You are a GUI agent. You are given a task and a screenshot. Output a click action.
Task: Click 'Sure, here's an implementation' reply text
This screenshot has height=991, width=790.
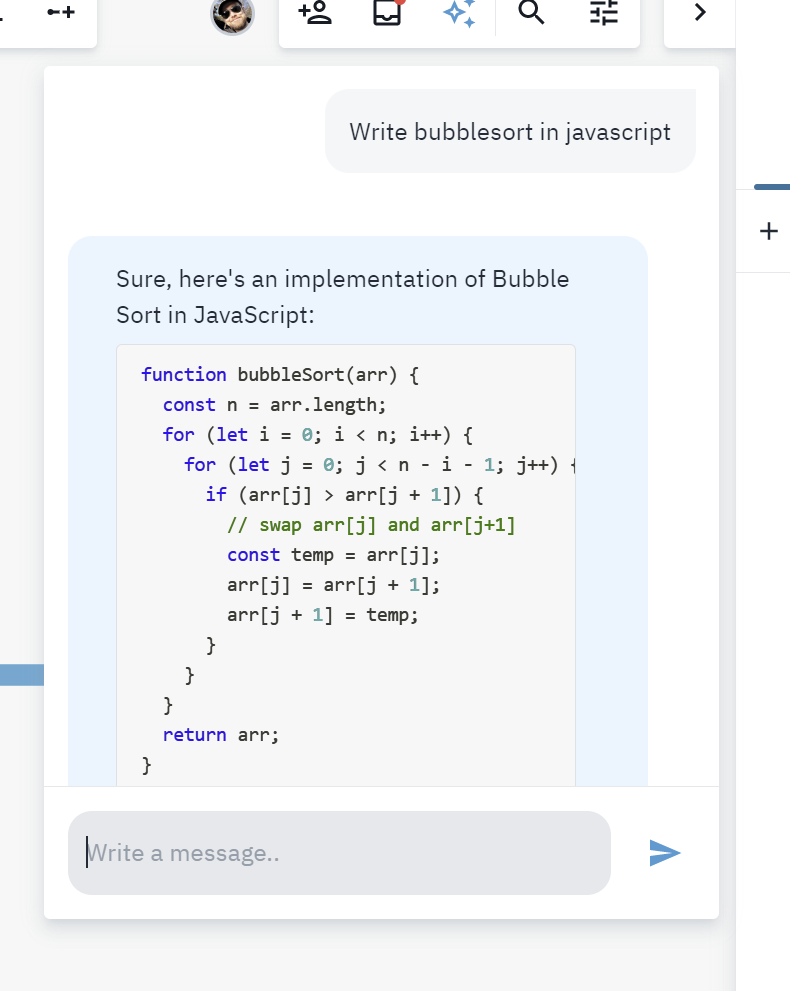tap(343, 296)
